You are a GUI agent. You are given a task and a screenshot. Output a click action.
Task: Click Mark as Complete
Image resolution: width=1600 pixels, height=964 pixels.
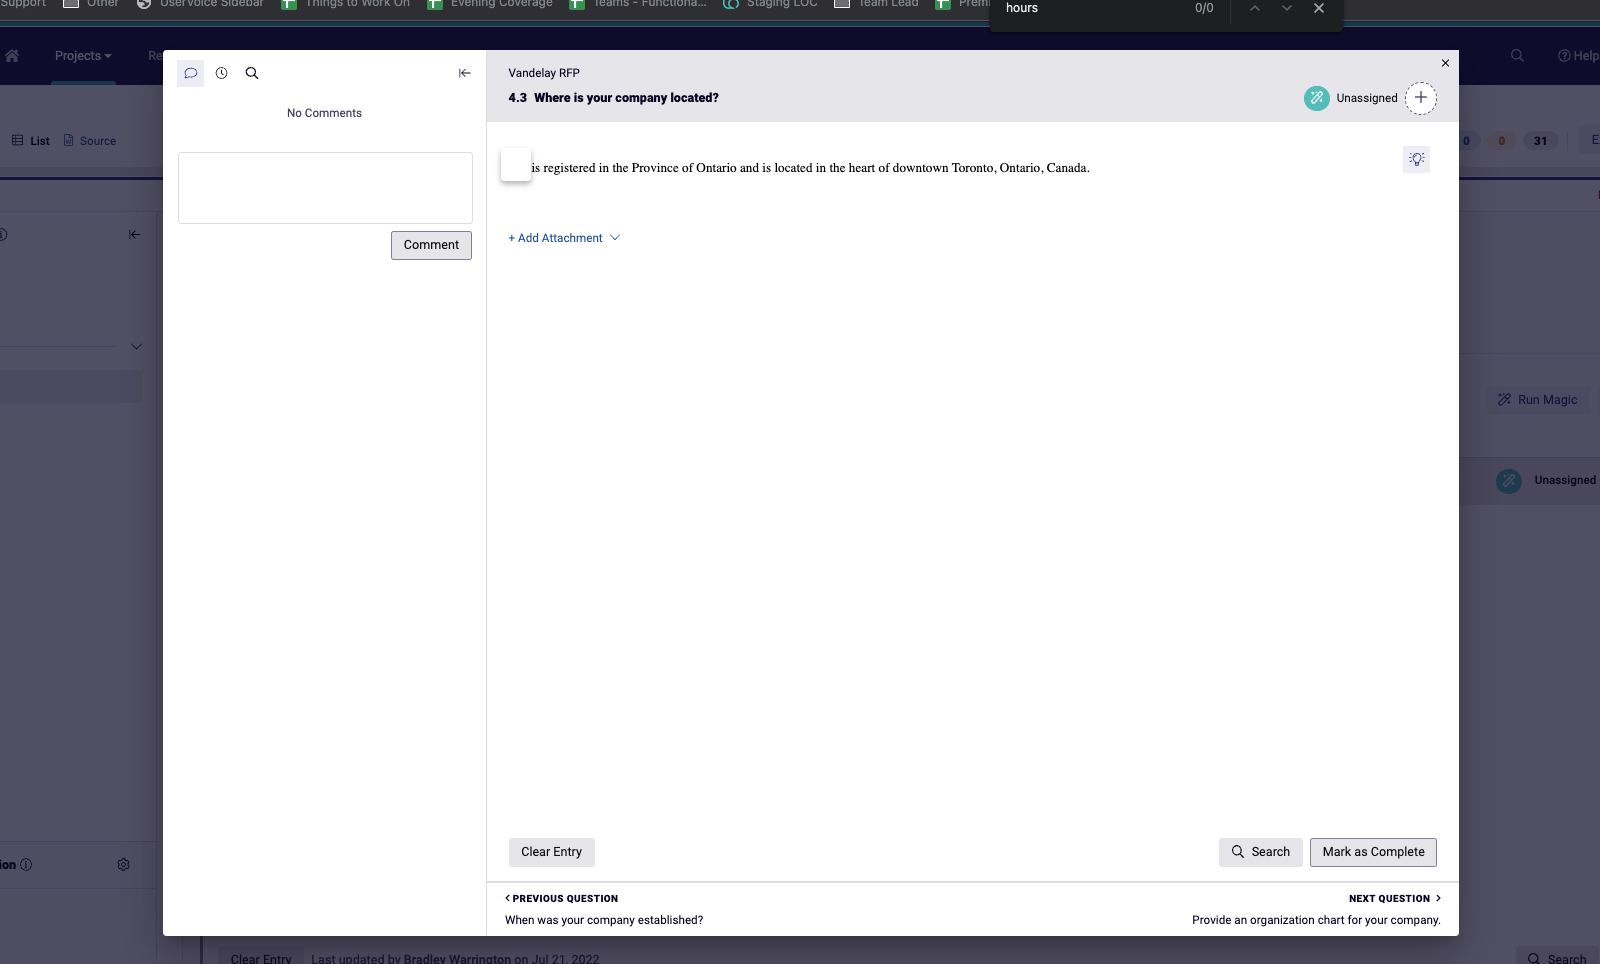point(1374,852)
